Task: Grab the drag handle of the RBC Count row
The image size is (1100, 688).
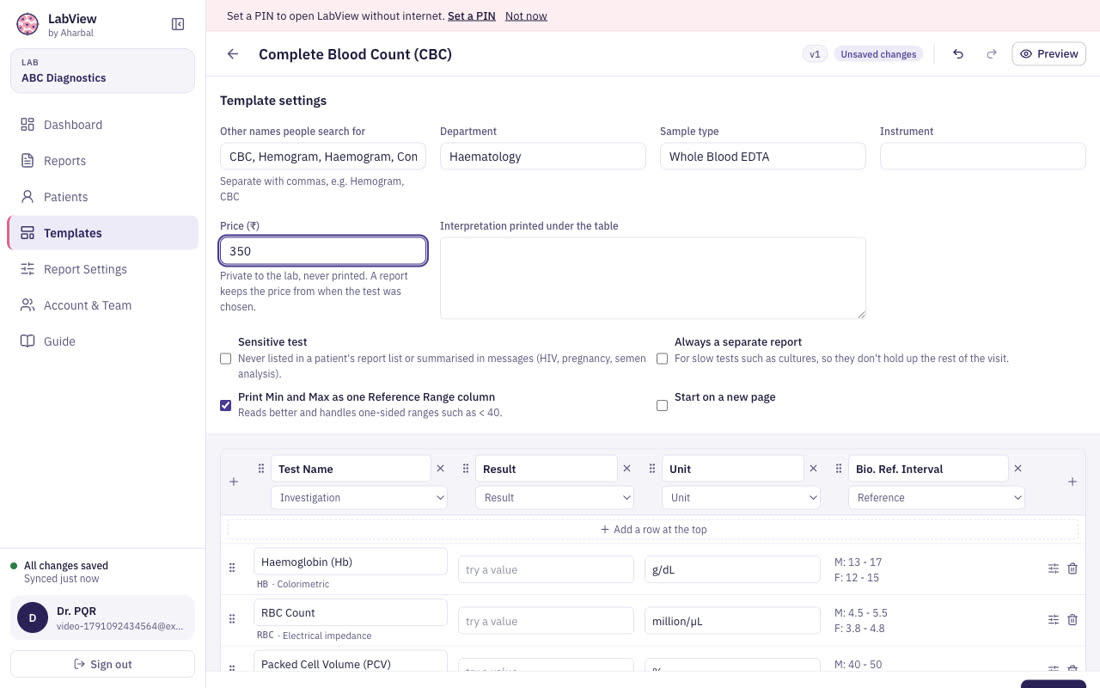Action: [232, 619]
